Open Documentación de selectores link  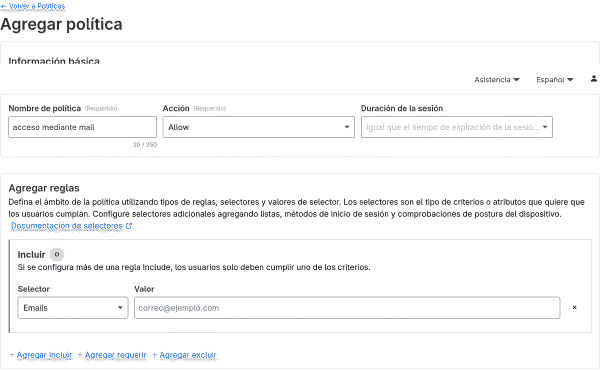pyautogui.click(x=67, y=226)
